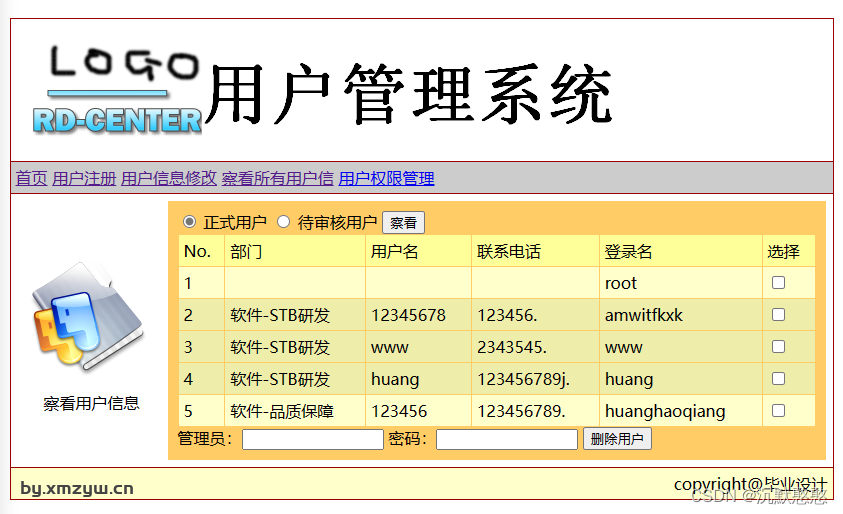
Task: Check the box in row 4, login huang
Action: pos(778,379)
